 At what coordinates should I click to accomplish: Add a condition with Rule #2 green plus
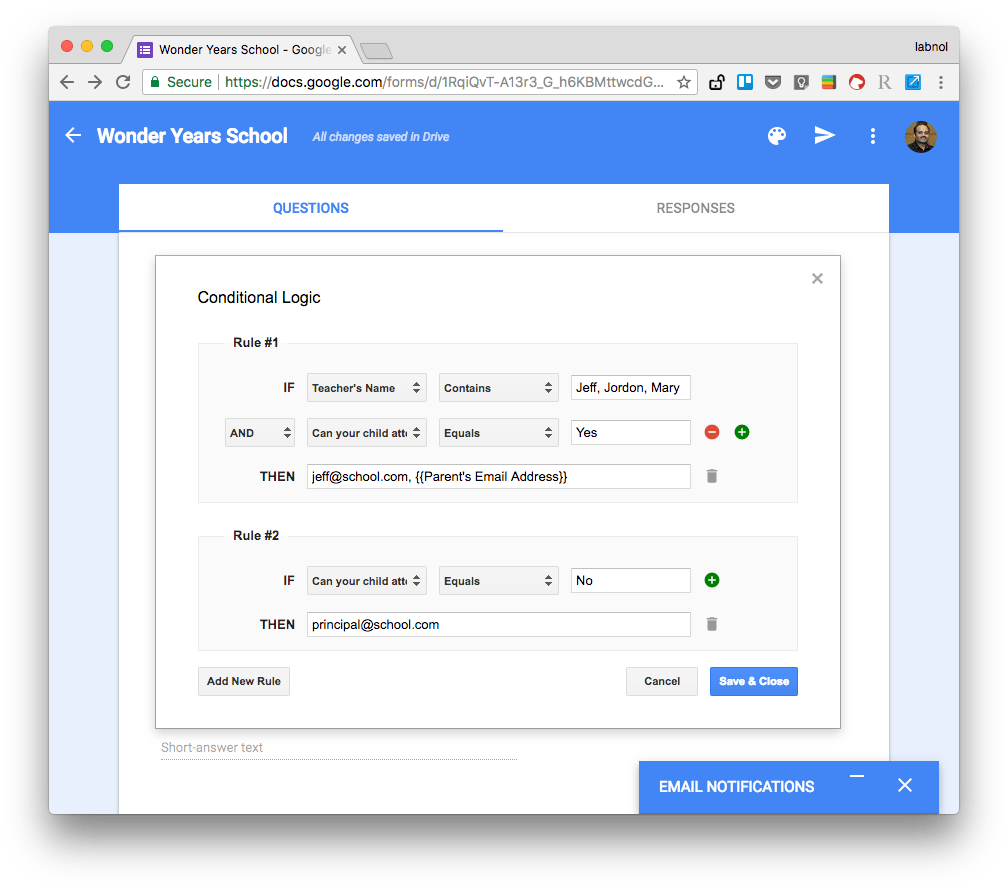coord(711,580)
